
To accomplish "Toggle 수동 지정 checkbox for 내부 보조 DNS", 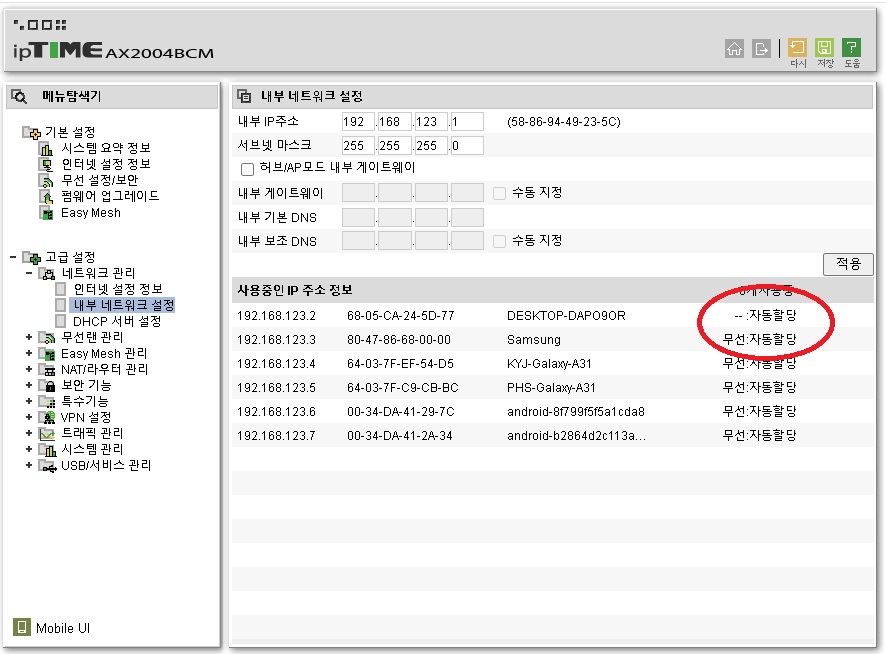I will coord(499,242).
